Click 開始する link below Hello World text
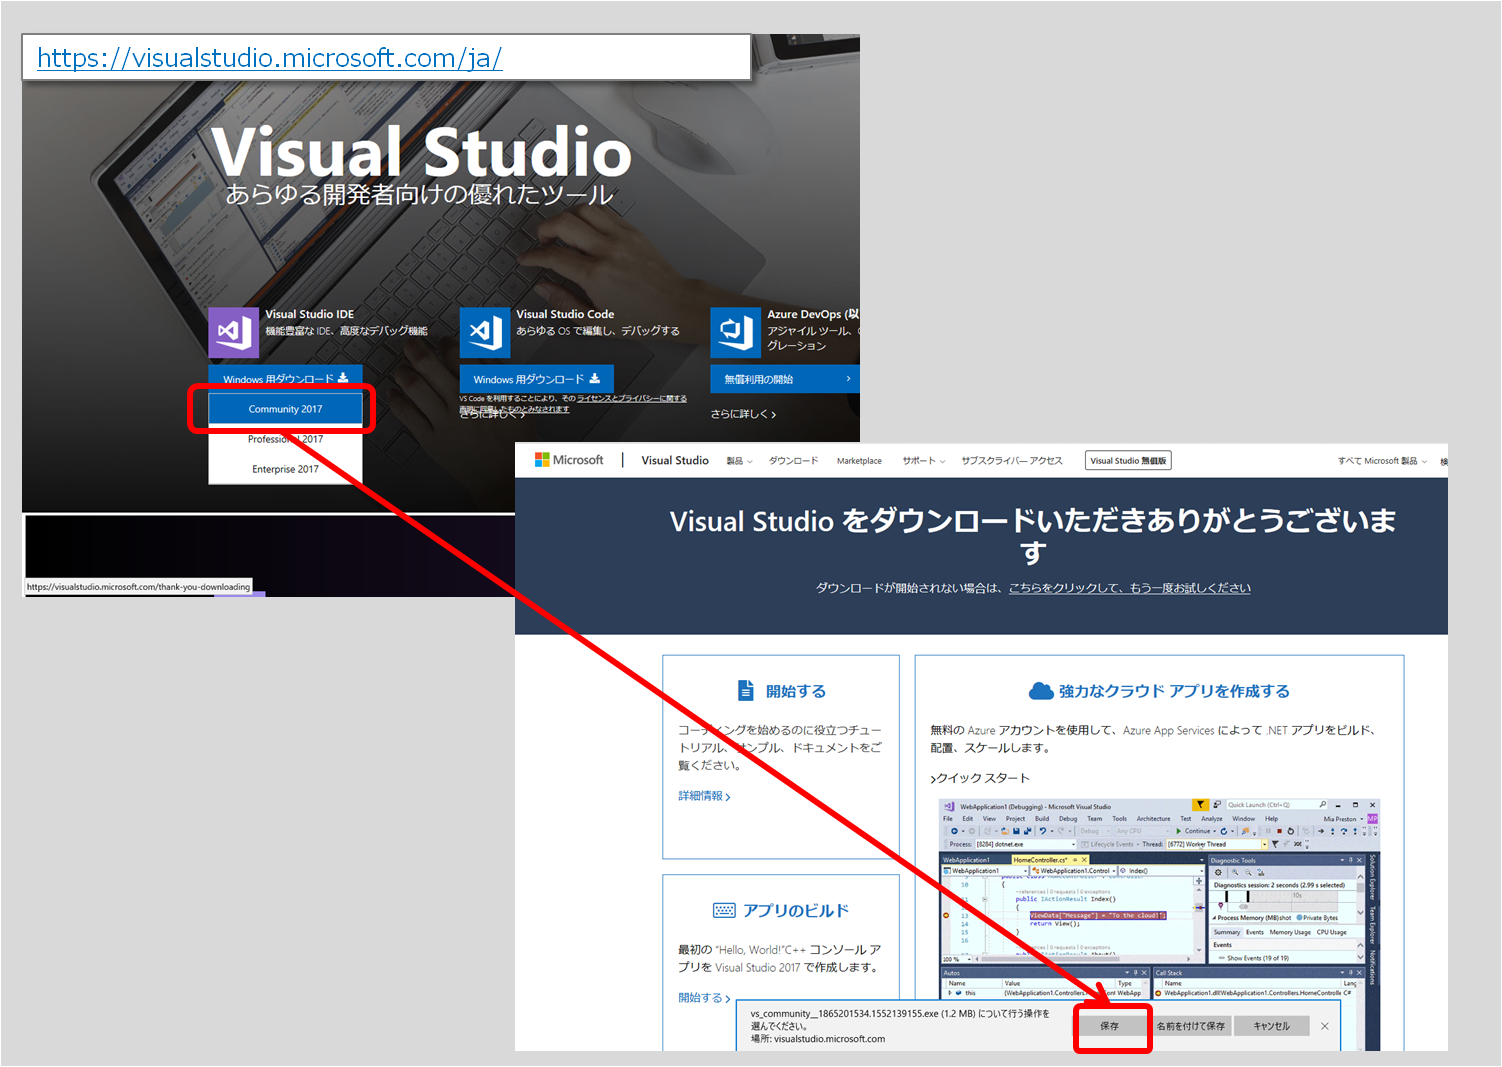Screen dimensions: 1502x1067 coord(704,998)
